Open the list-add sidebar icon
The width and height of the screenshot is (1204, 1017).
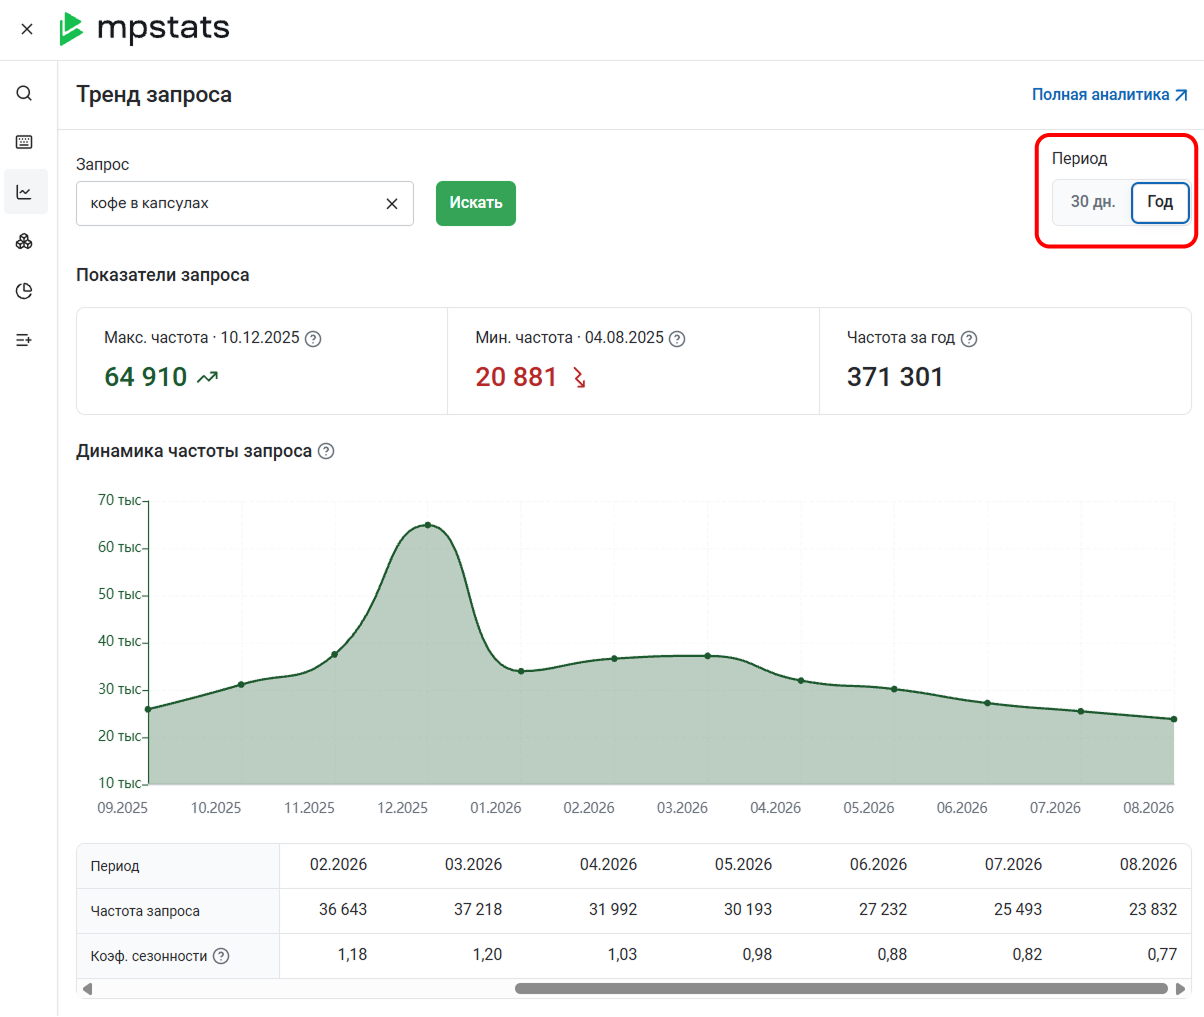[x=24, y=340]
